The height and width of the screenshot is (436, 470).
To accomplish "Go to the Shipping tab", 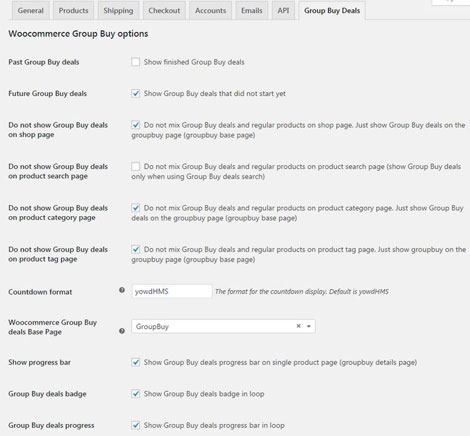I will (118, 11).
